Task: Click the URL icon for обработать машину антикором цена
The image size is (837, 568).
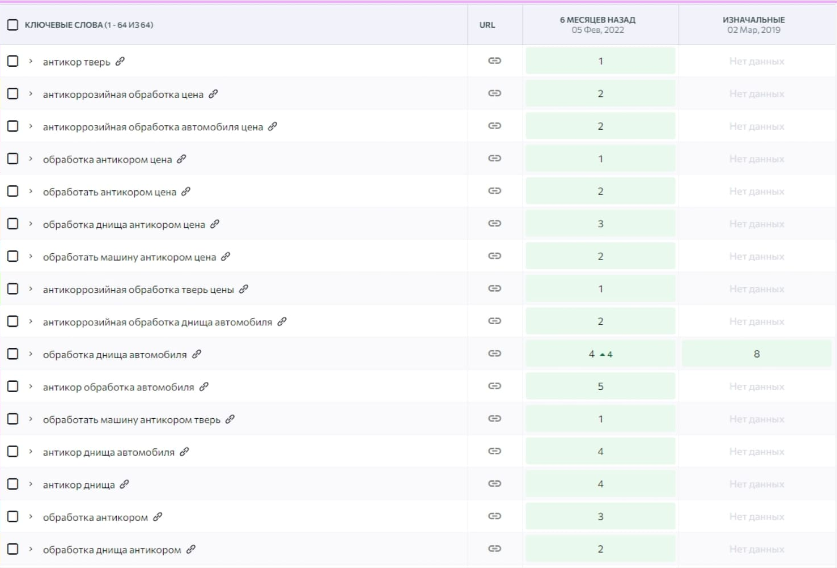Action: click(494, 256)
